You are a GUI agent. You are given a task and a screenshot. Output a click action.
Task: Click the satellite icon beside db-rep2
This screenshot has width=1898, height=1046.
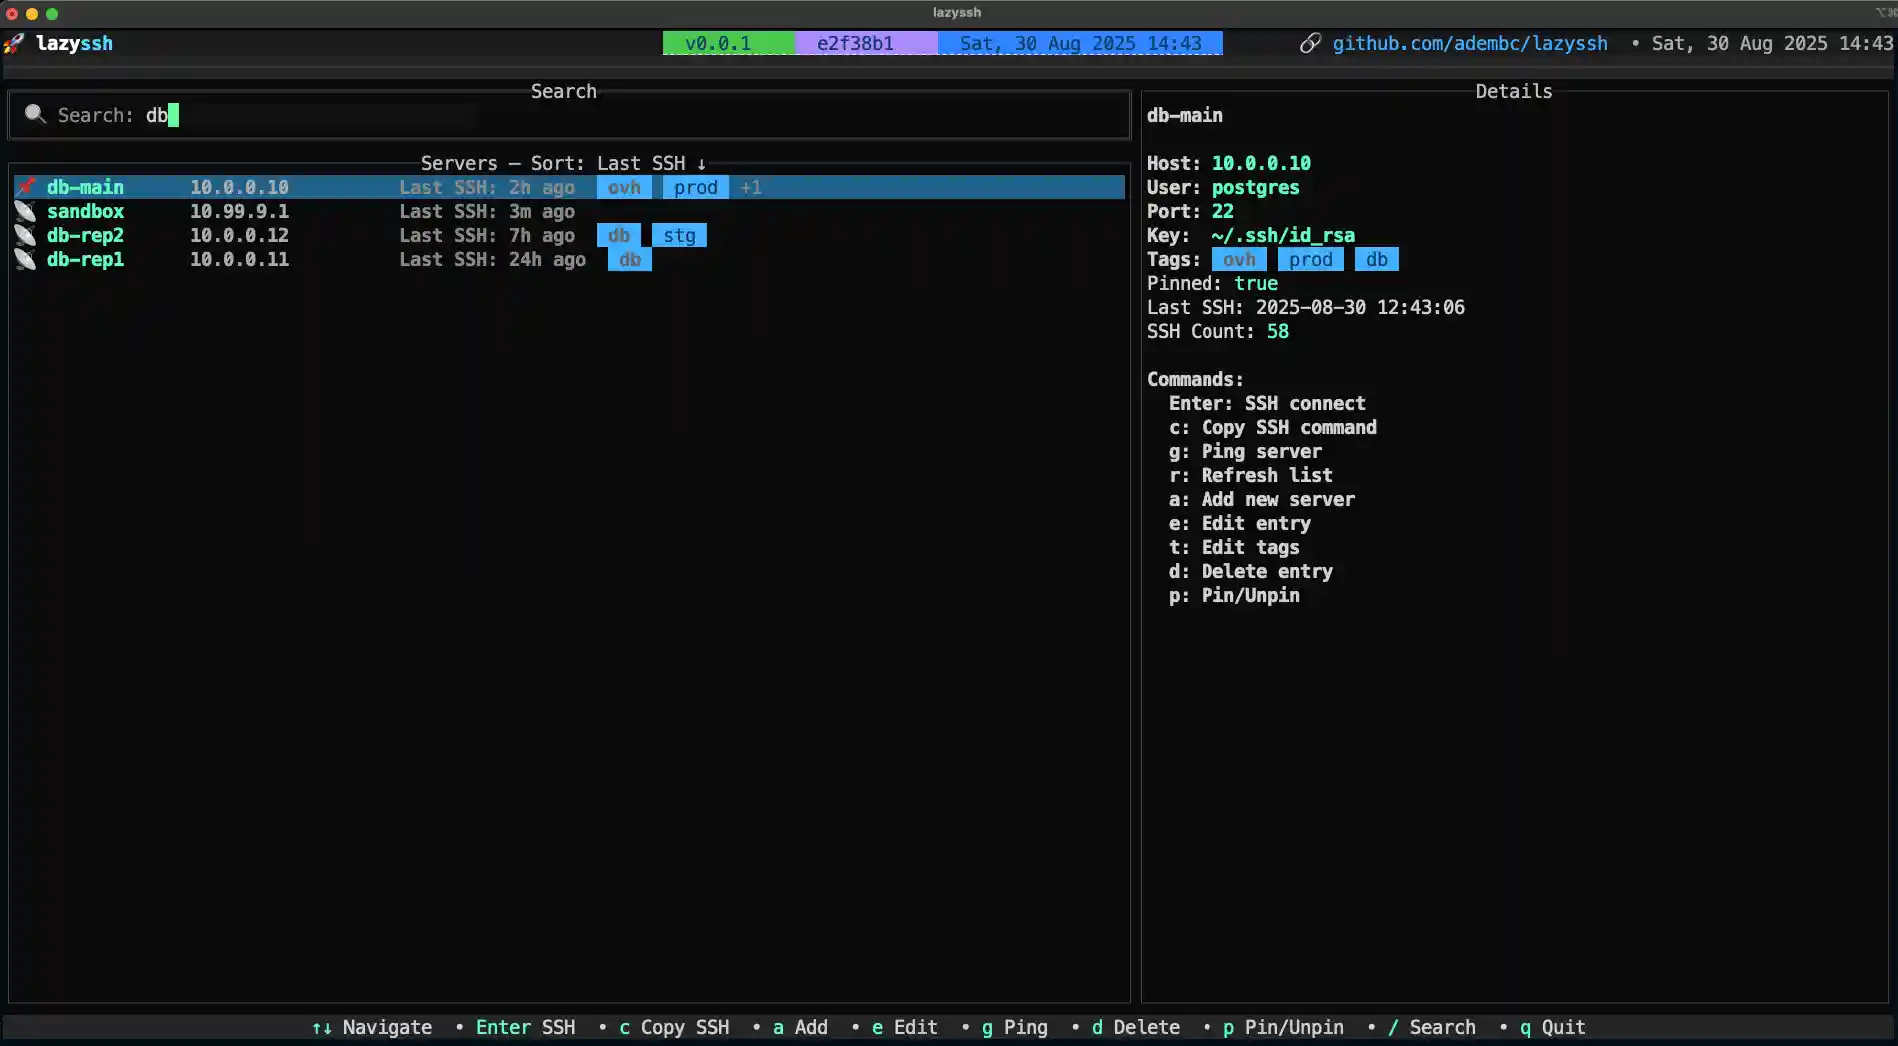26,235
